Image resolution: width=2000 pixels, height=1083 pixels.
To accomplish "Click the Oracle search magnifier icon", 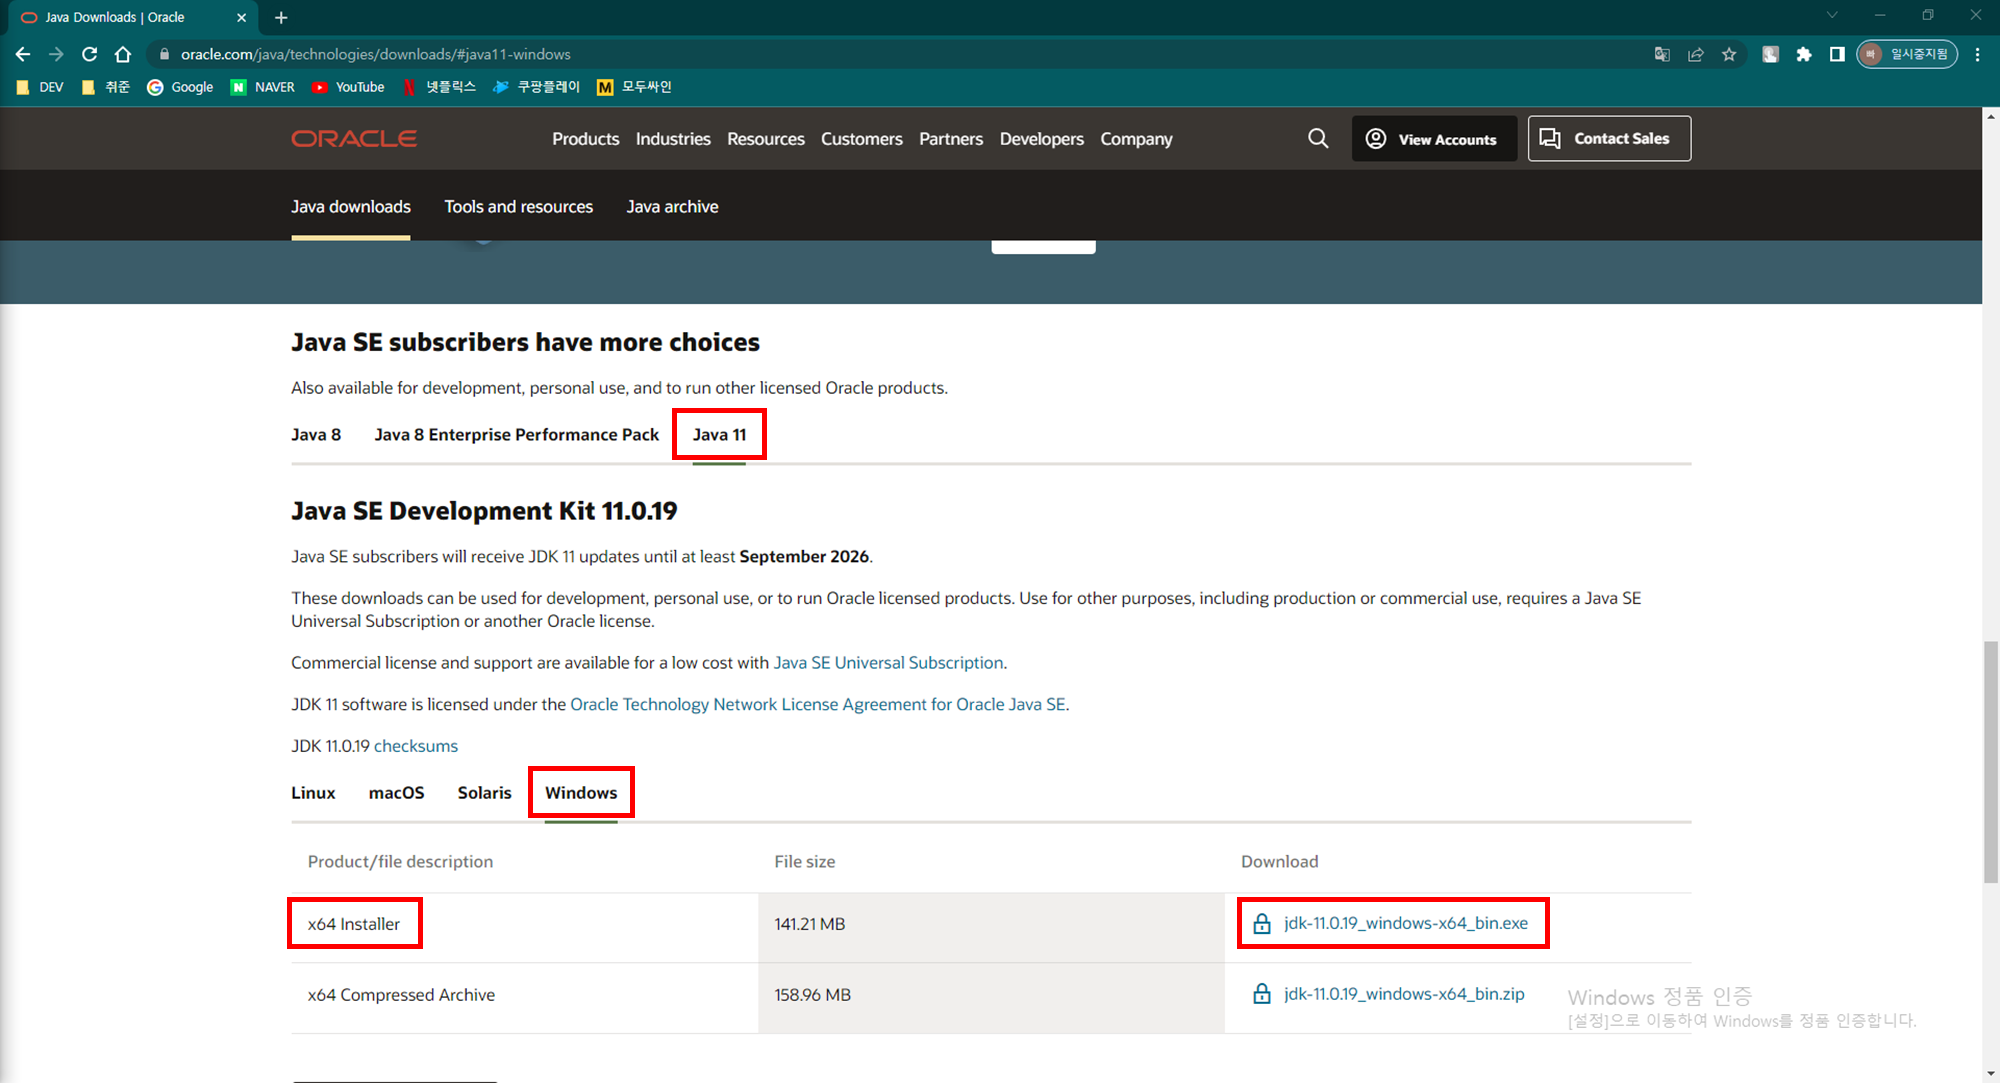I will point(1318,139).
